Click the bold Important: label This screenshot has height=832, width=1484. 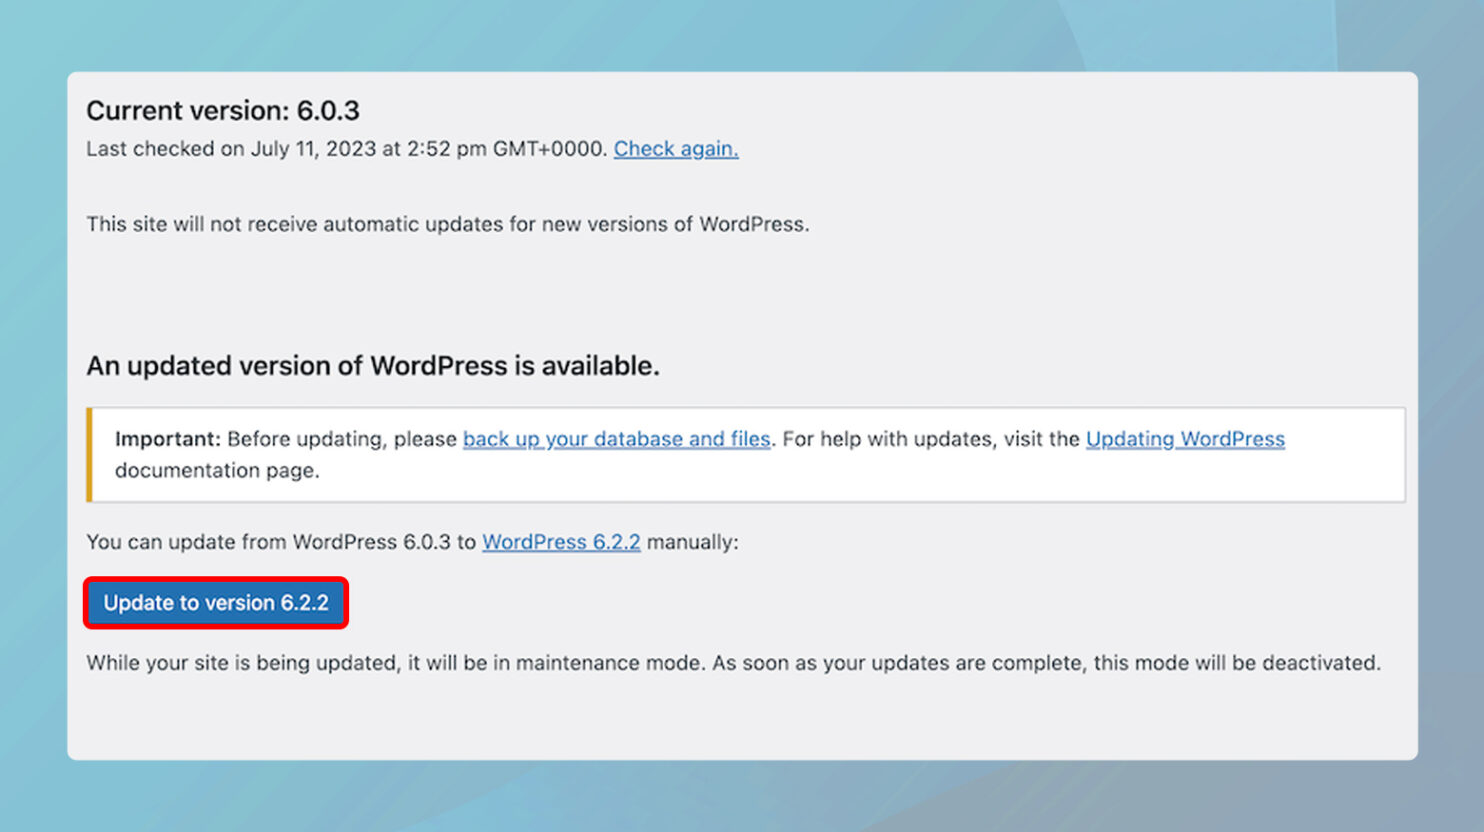tap(167, 439)
